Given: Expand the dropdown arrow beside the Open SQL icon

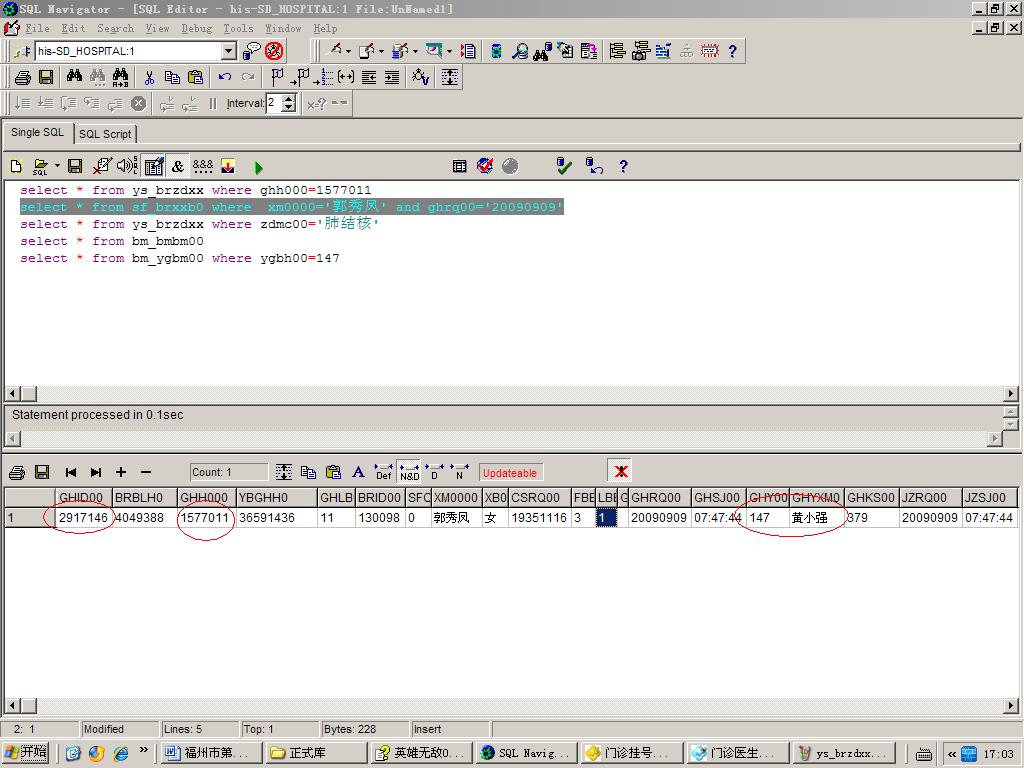Looking at the screenshot, I should [x=57, y=167].
